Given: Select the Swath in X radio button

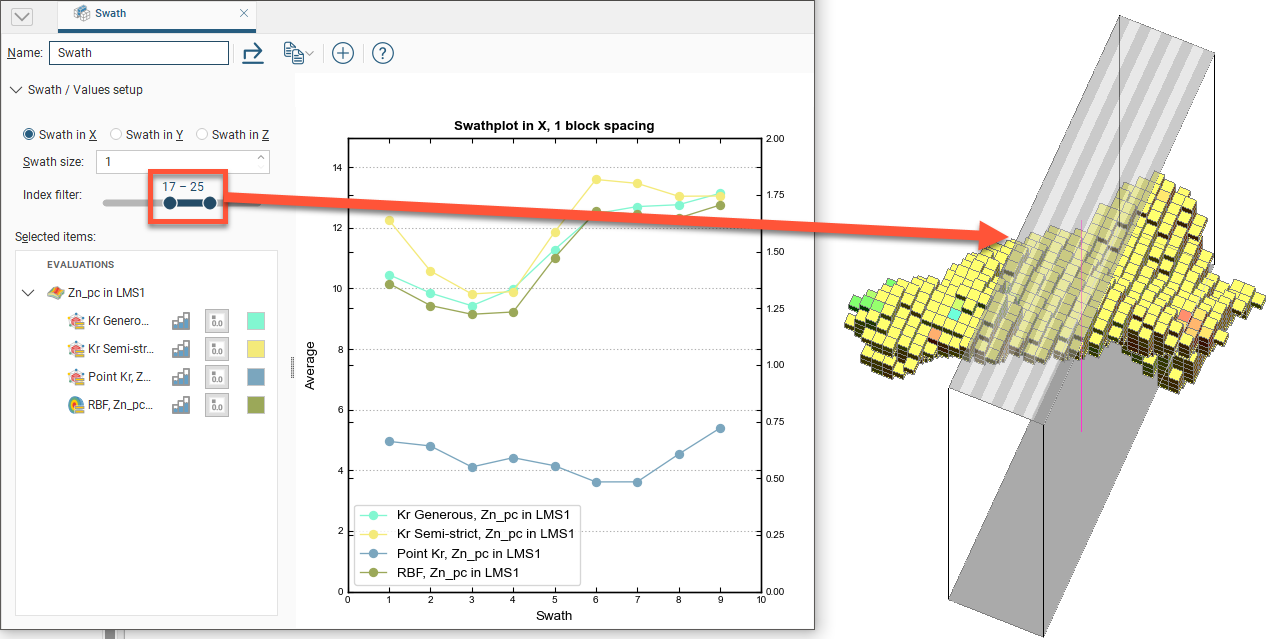Looking at the screenshot, I should pyautogui.click(x=29, y=134).
